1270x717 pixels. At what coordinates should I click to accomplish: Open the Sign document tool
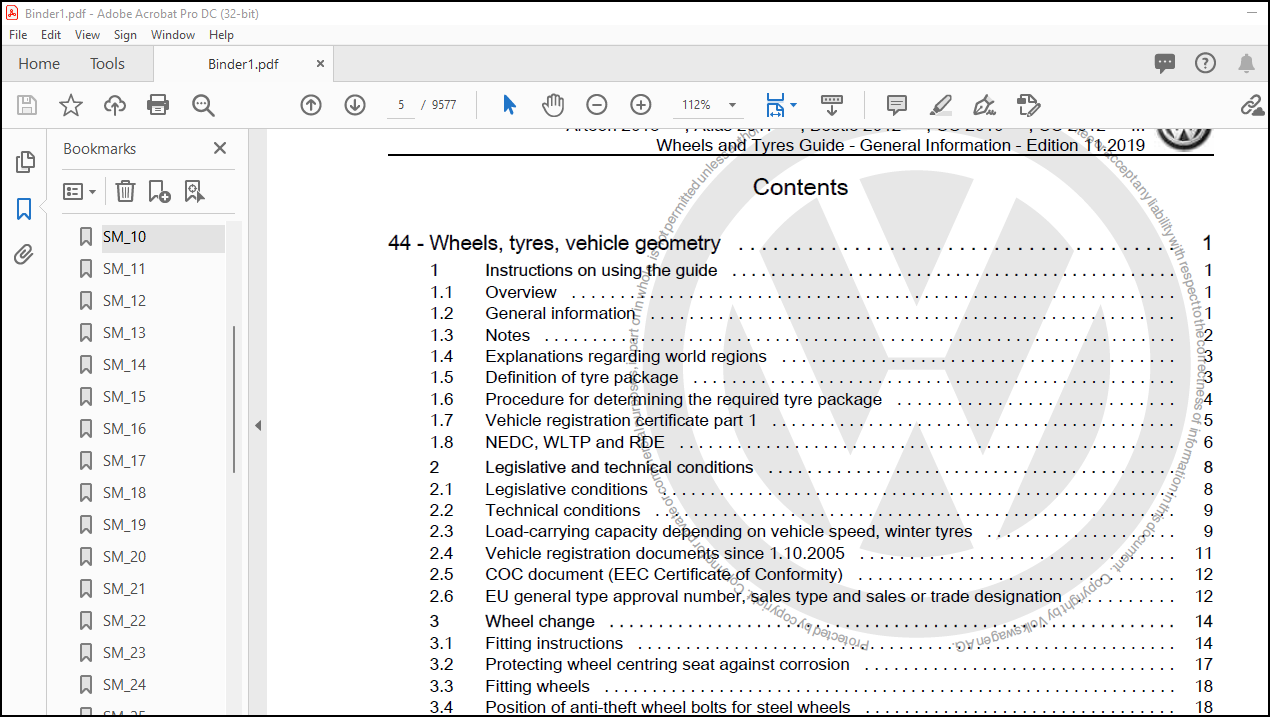click(984, 105)
